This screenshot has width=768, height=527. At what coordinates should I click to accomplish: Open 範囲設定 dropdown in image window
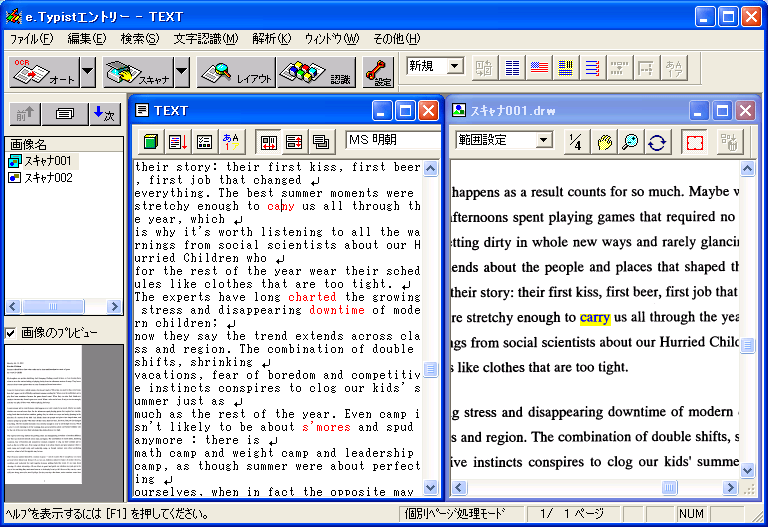[543, 140]
